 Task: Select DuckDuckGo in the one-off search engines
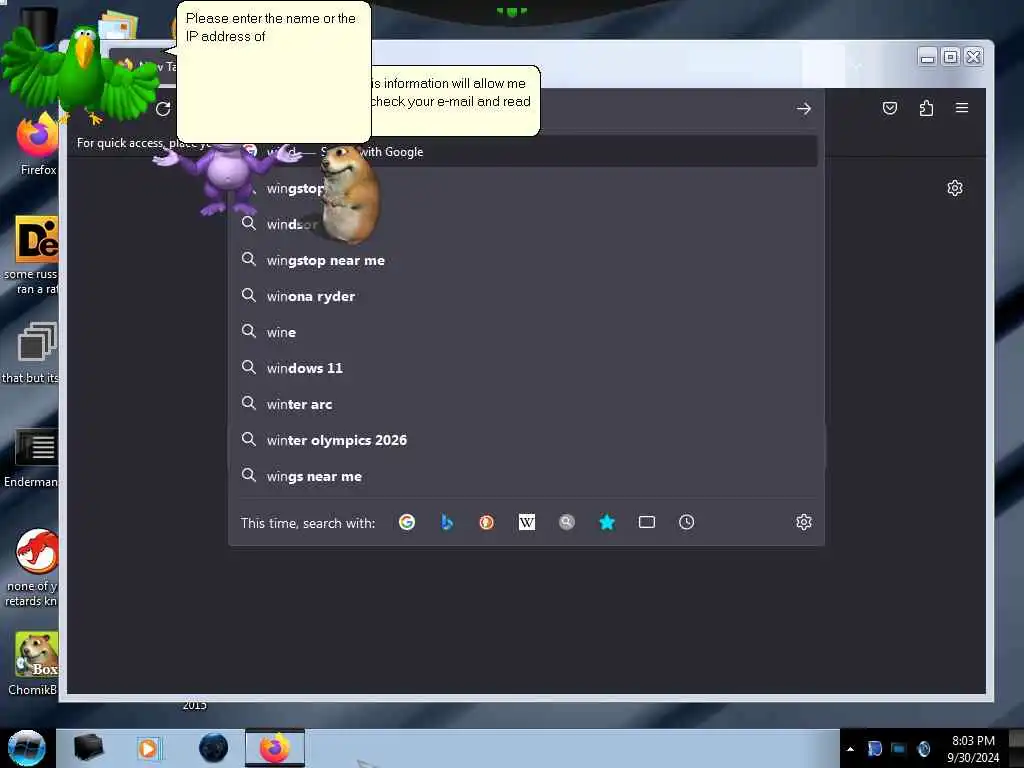tap(487, 522)
